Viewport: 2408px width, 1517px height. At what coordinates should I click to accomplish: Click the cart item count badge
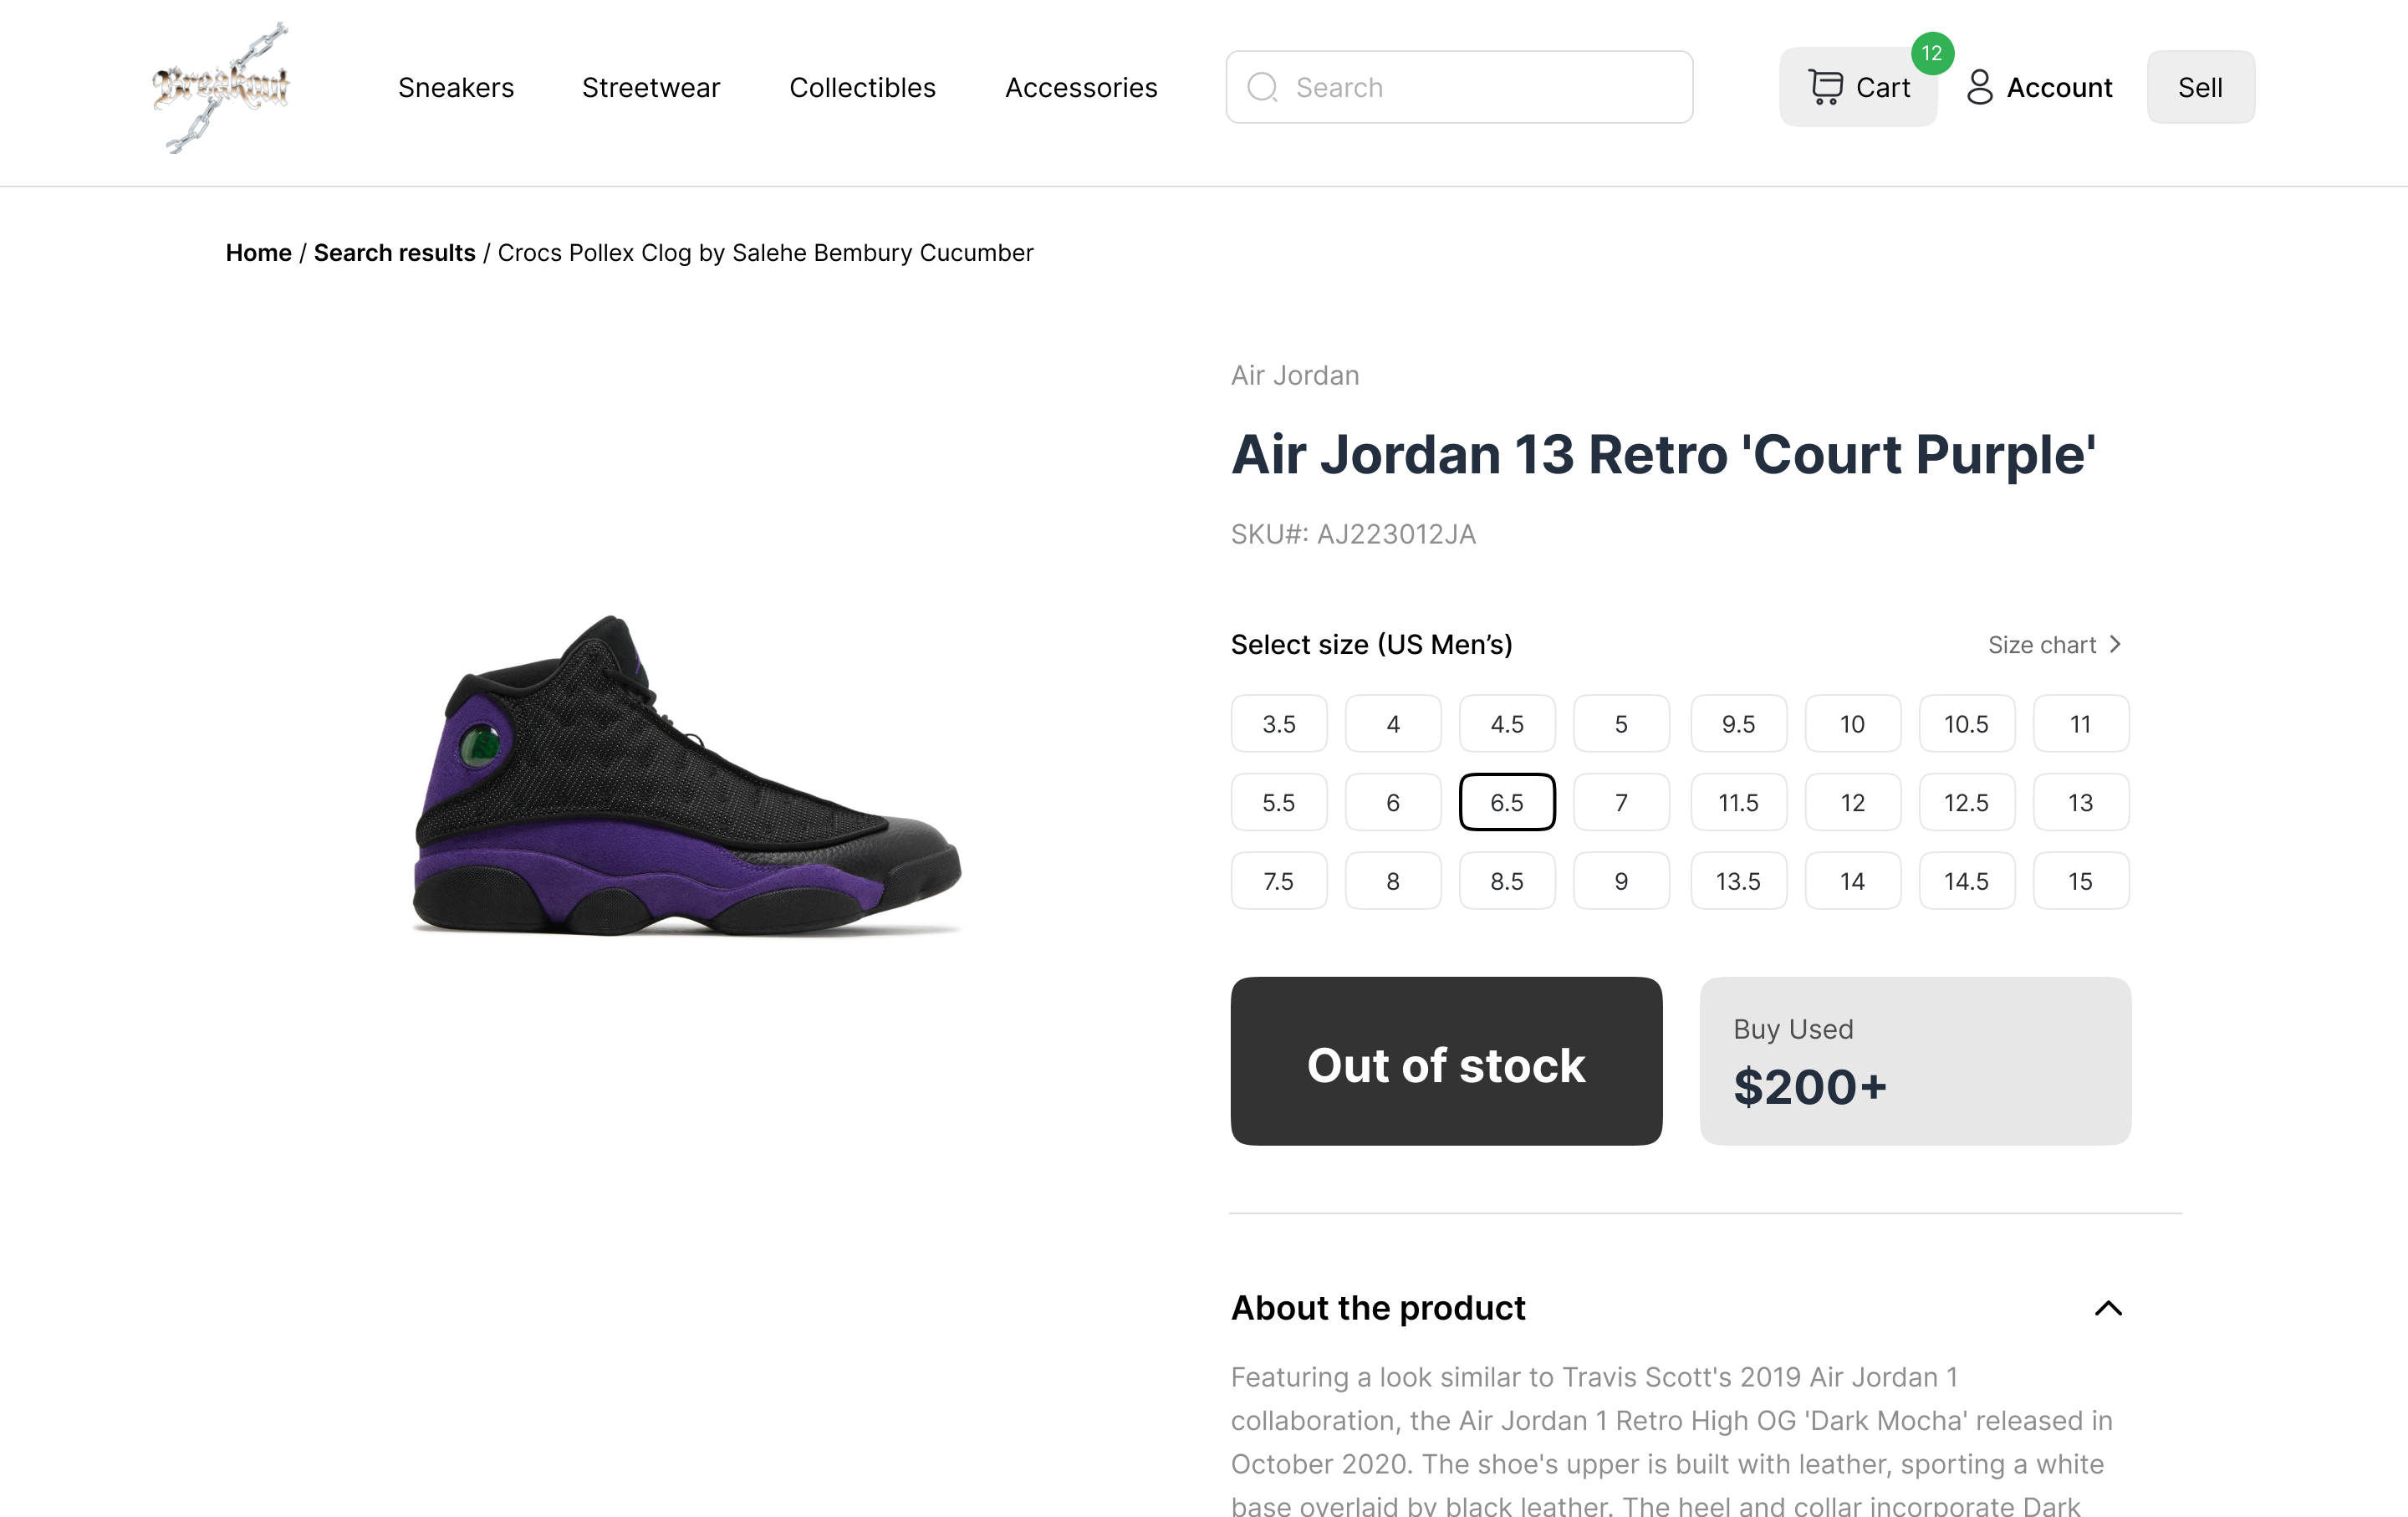1931,56
